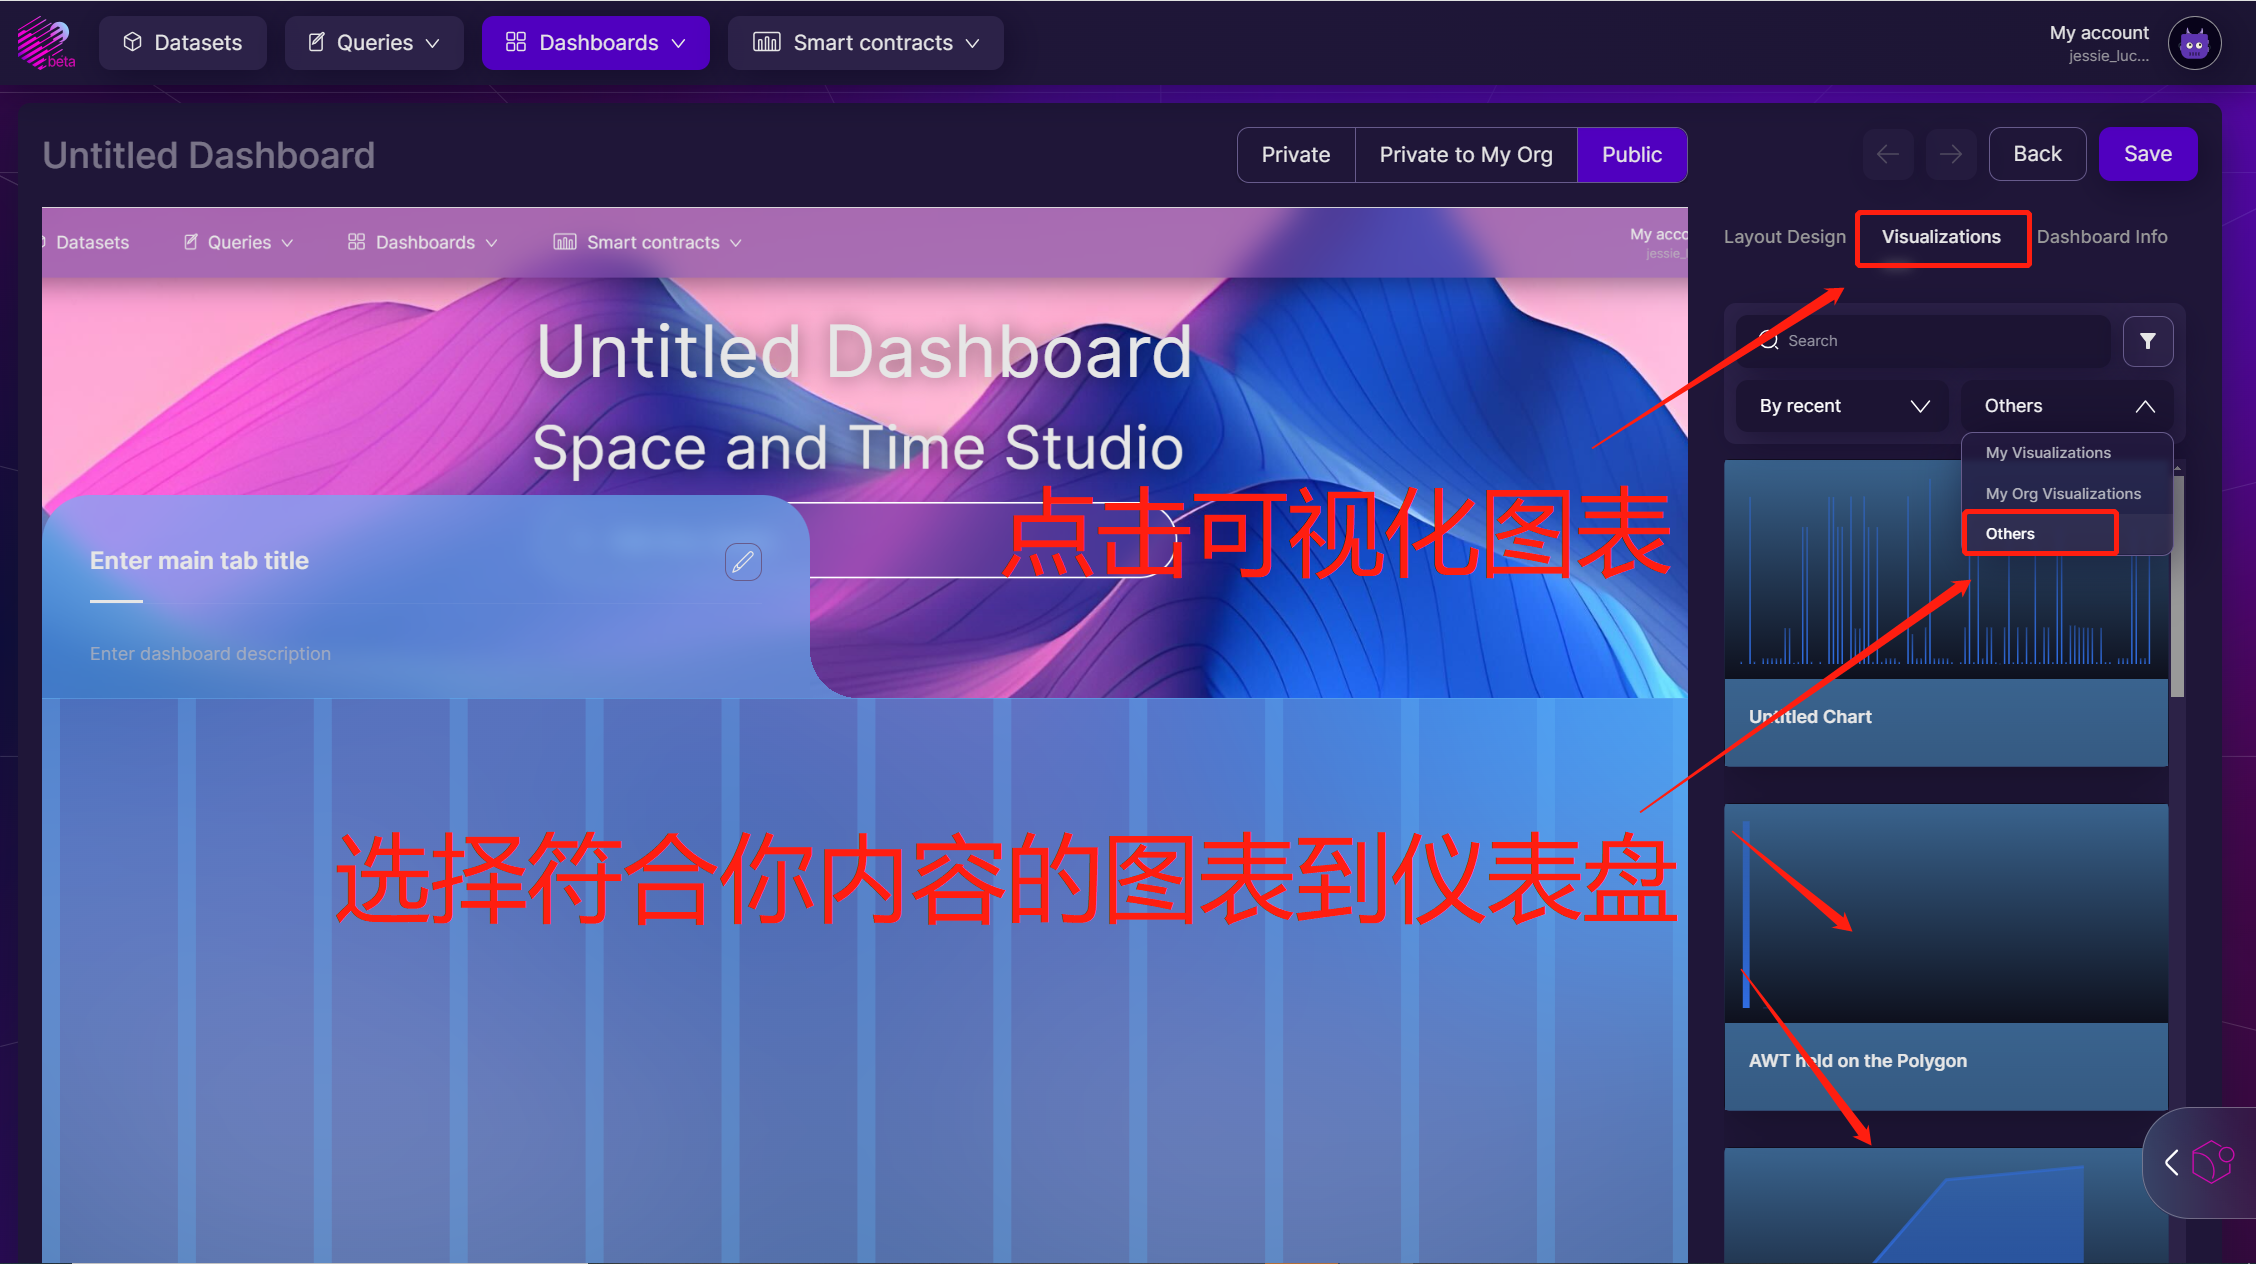Select My Visualizations option
Image resolution: width=2256 pixels, height=1264 pixels.
tap(2048, 453)
